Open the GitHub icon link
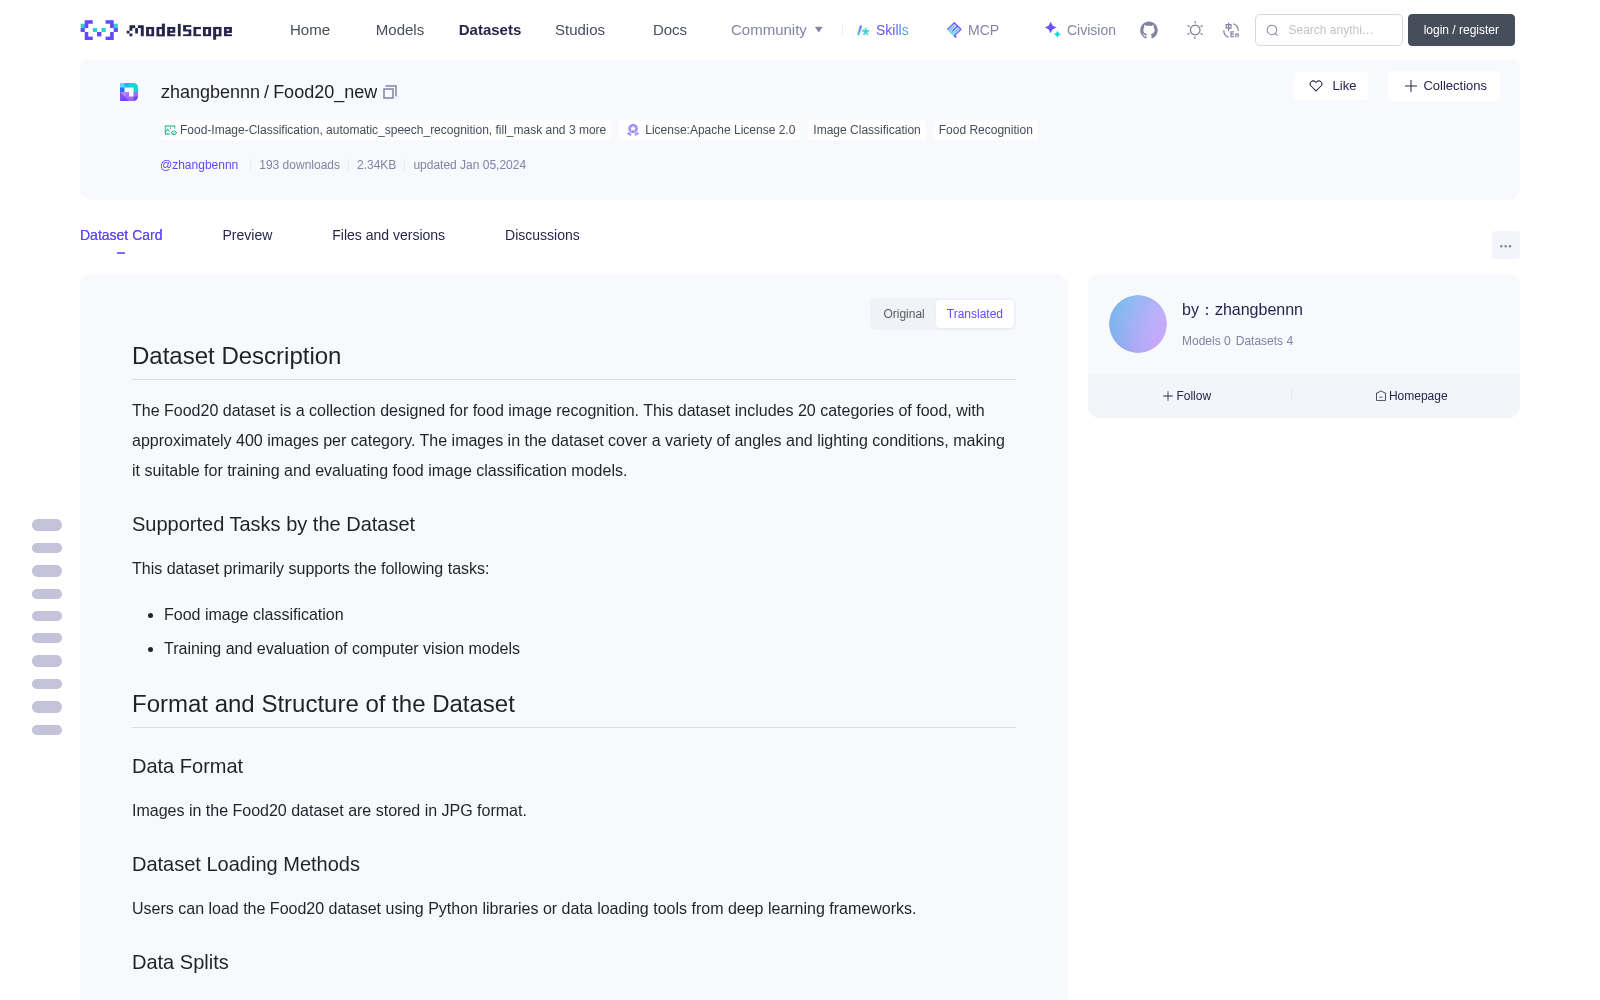The image size is (1600, 1000). pyautogui.click(x=1149, y=30)
